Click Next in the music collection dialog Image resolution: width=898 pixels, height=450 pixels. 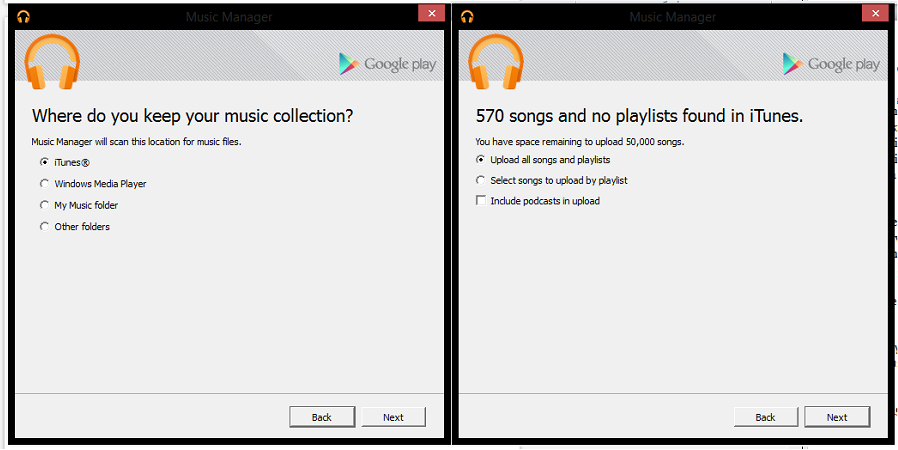coord(393,417)
